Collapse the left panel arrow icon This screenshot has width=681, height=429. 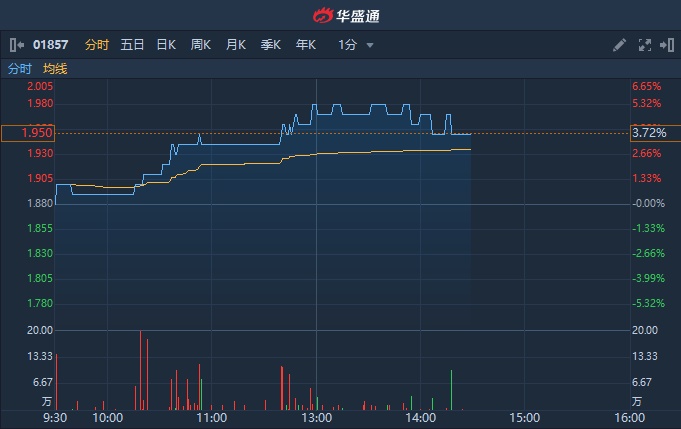(x=16, y=45)
